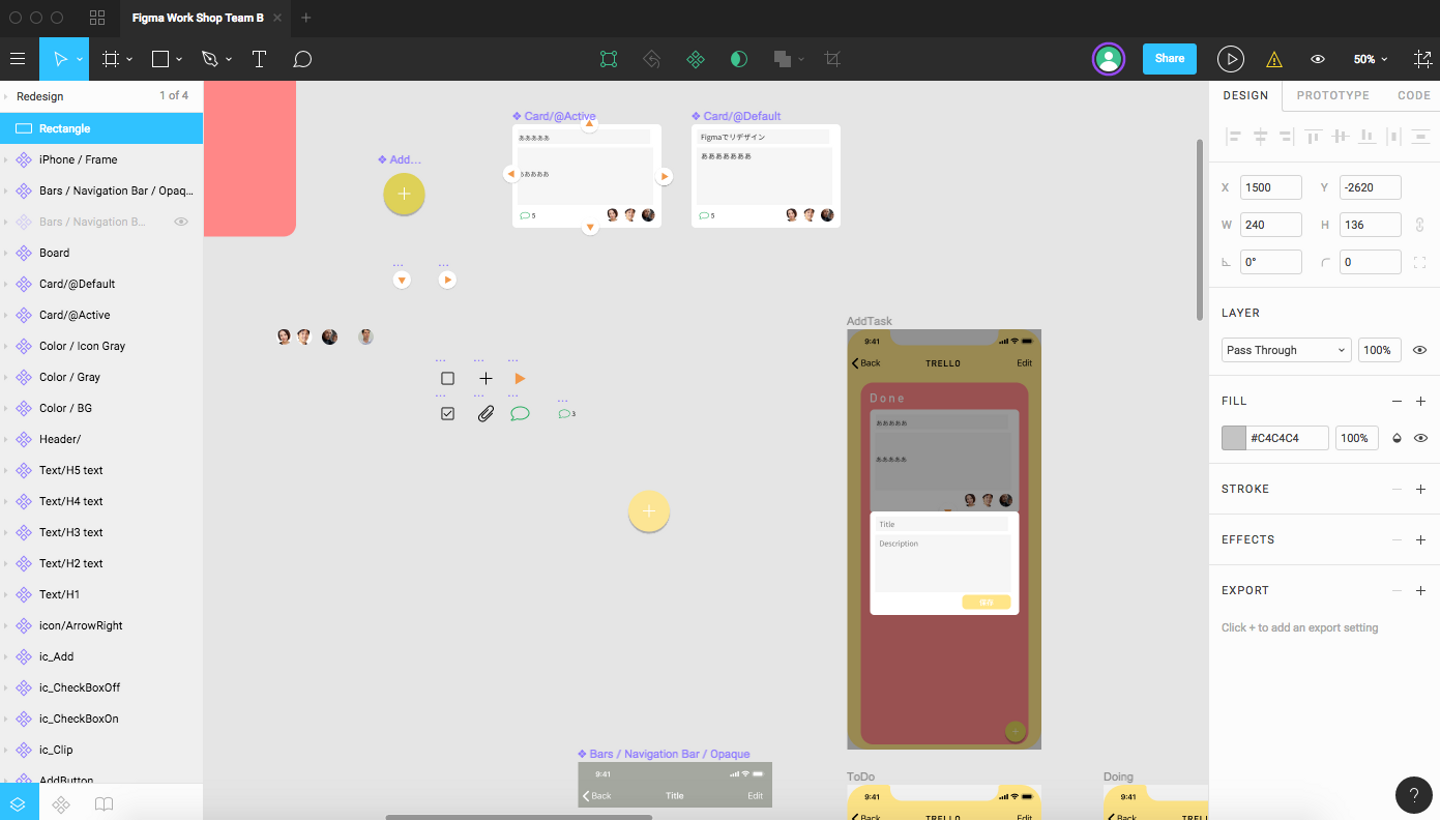1440x820 pixels.
Task: Open the #C4C4C4 fill color swatch
Action: pos(1234,438)
